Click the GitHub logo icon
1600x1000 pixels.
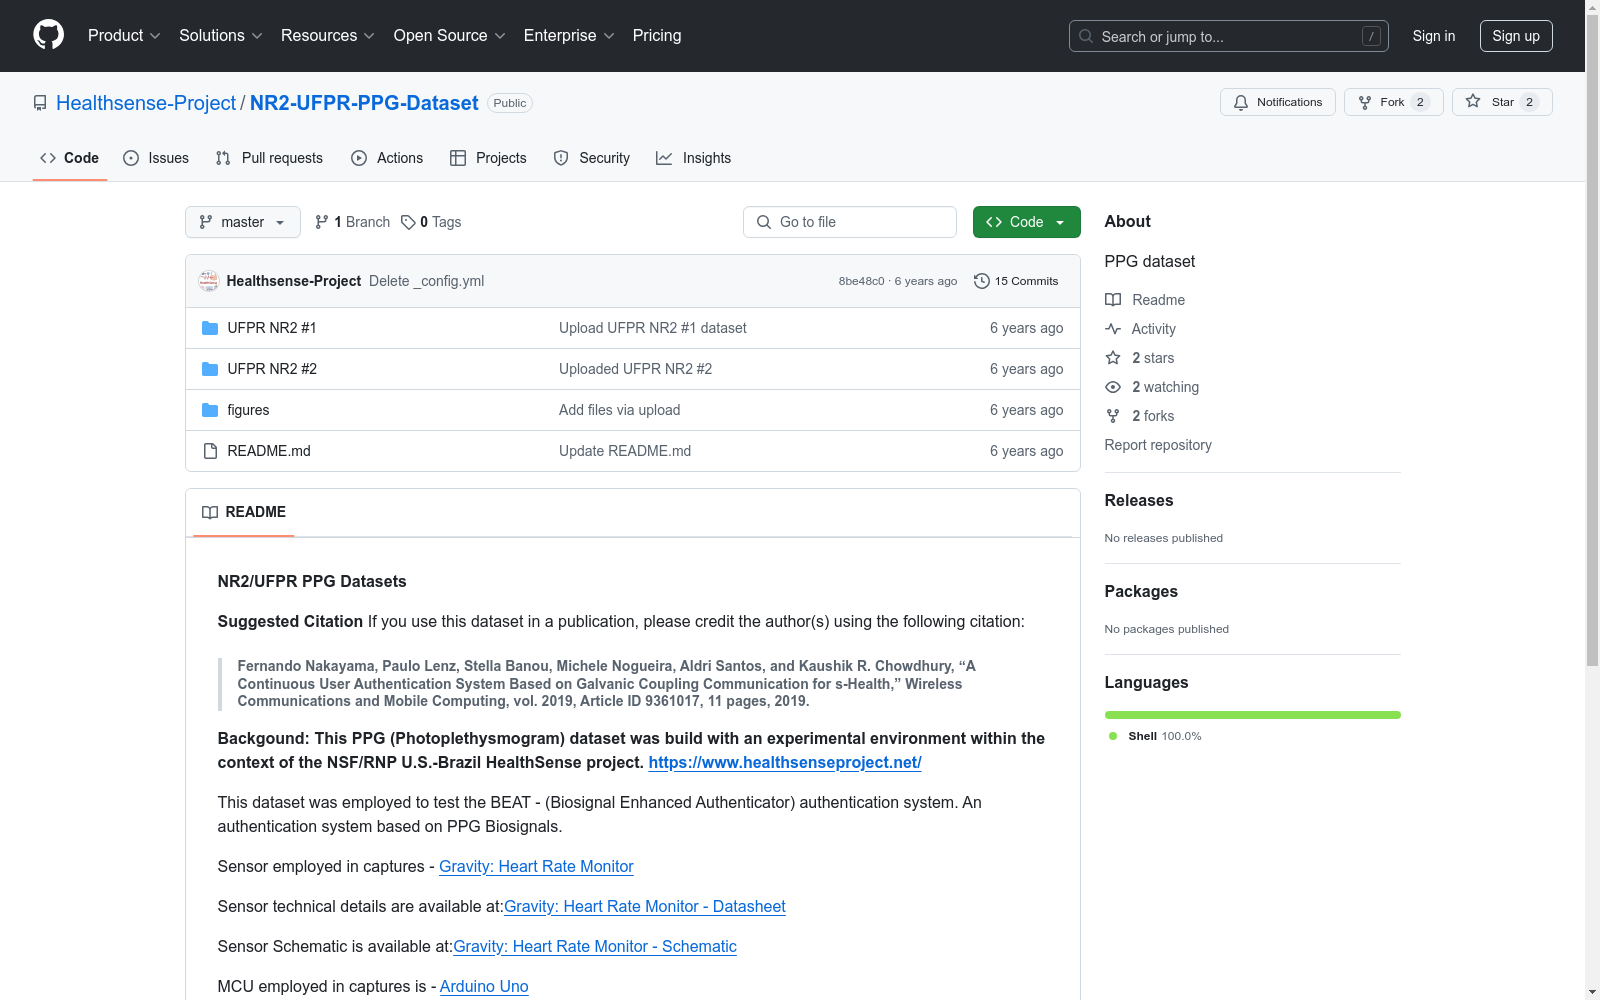tap(48, 35)
